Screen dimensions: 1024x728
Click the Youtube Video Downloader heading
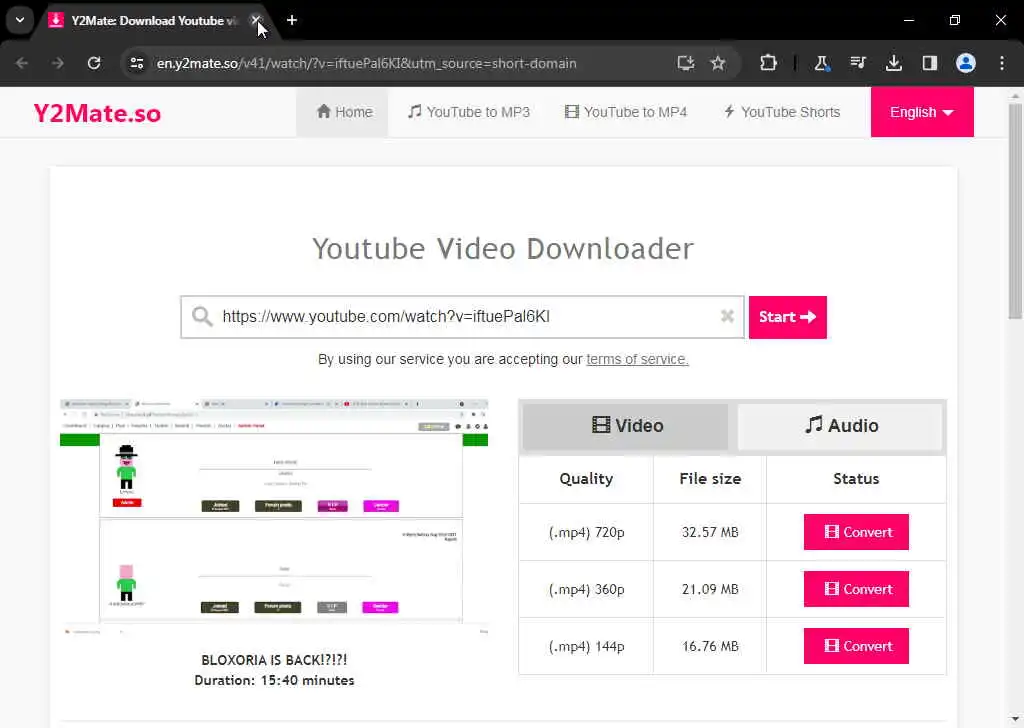point(503,249)
